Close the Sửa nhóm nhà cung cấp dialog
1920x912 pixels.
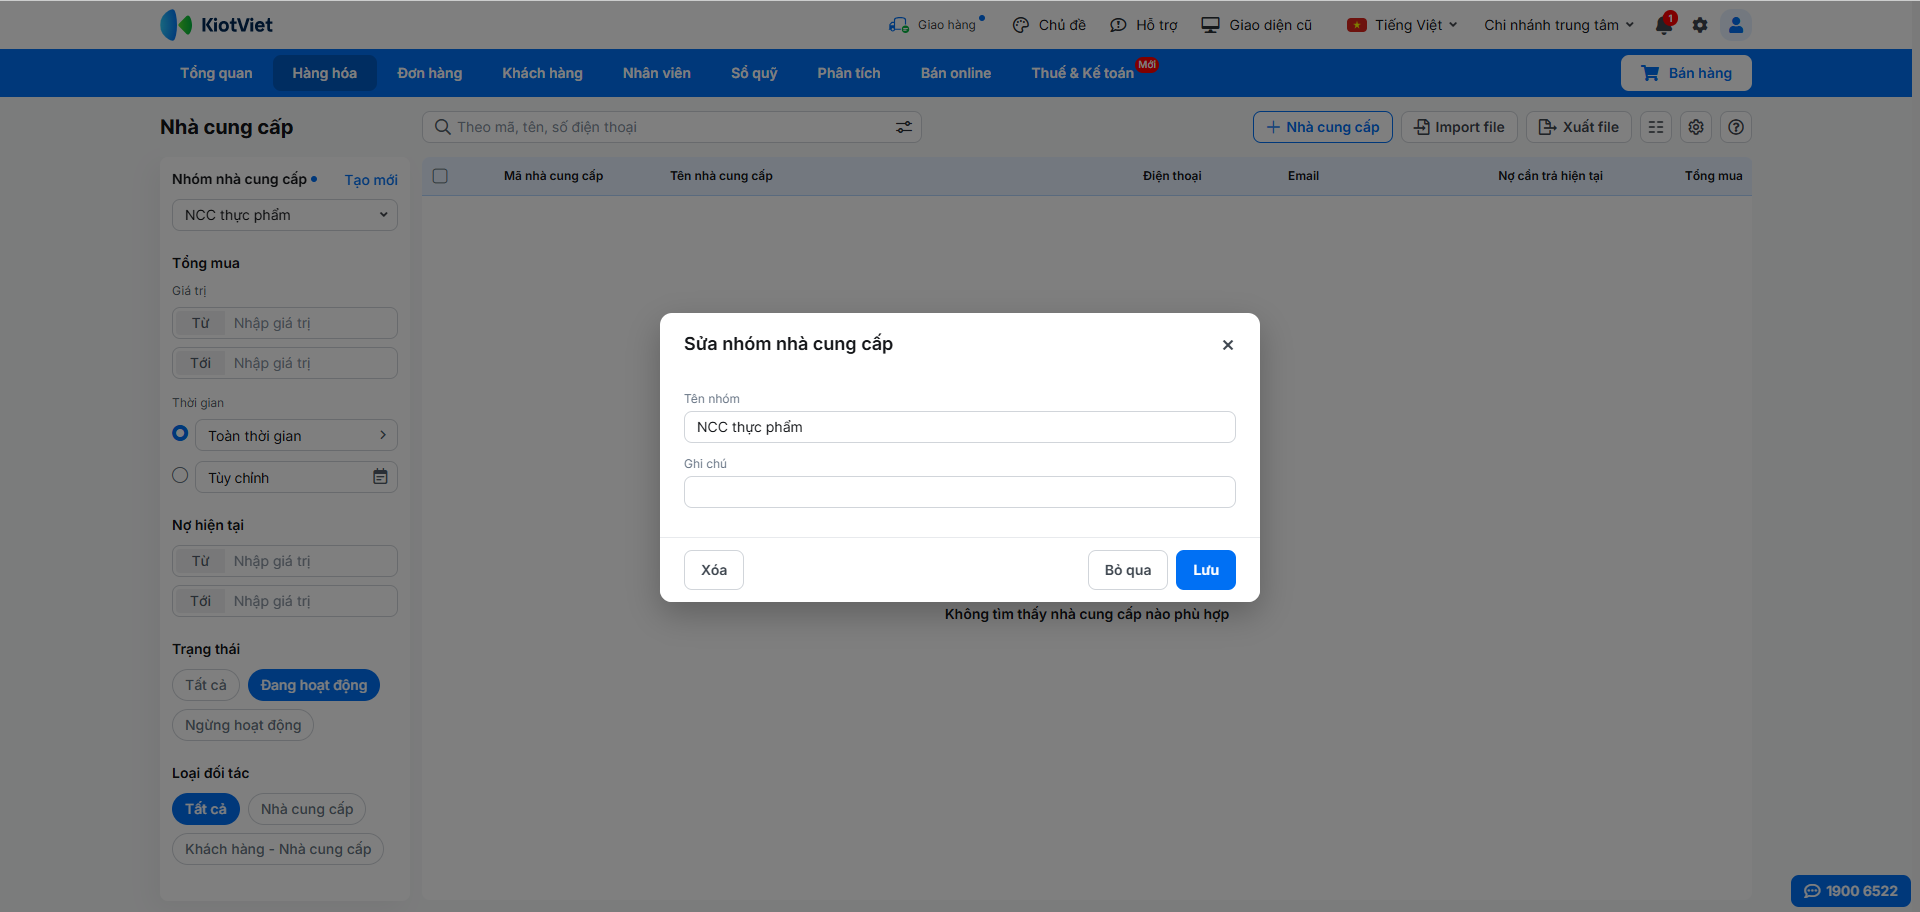click(x=1228, y=345)
